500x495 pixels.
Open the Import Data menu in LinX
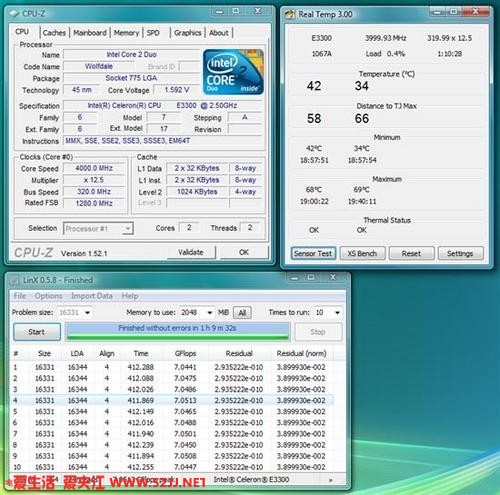pyautogui.click(x=92, y=296)
